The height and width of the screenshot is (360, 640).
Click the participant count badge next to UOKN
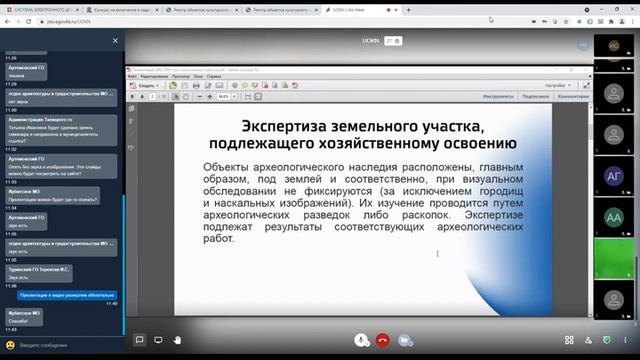pyautogui.click(x=393, y=41)
